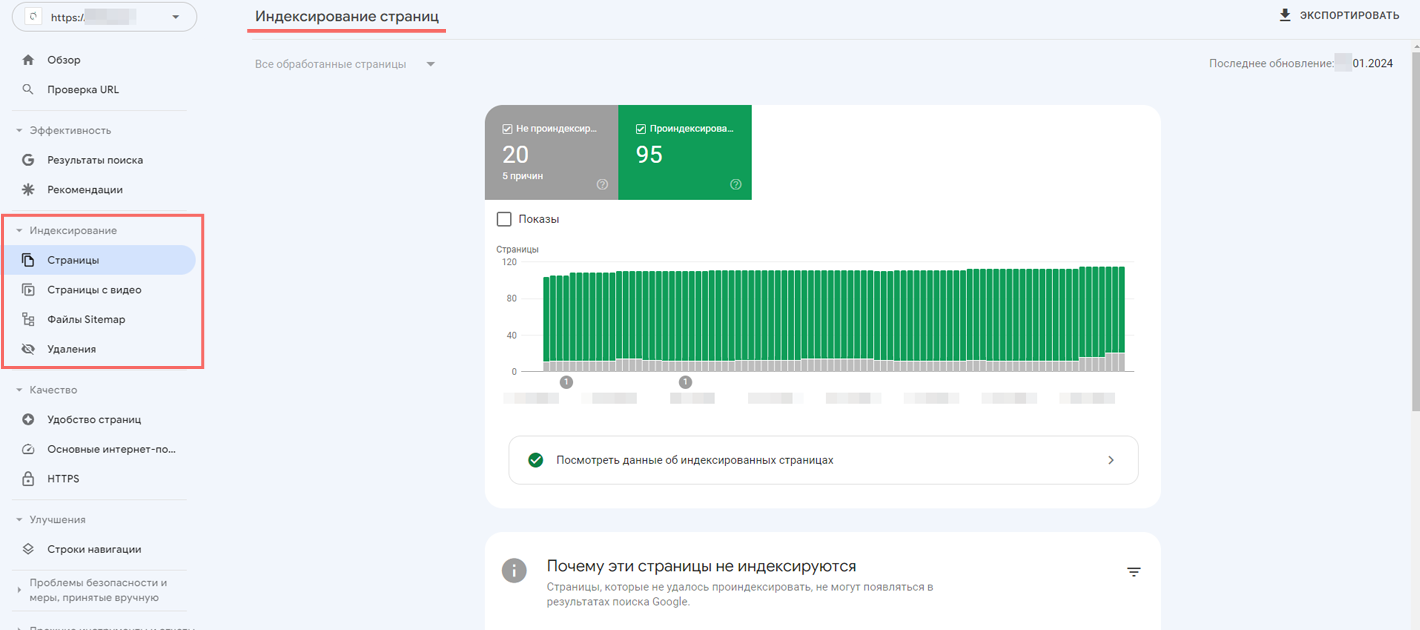Click the '5 причин' text
The image size is (1420, 630).
[x=522, y=176]
